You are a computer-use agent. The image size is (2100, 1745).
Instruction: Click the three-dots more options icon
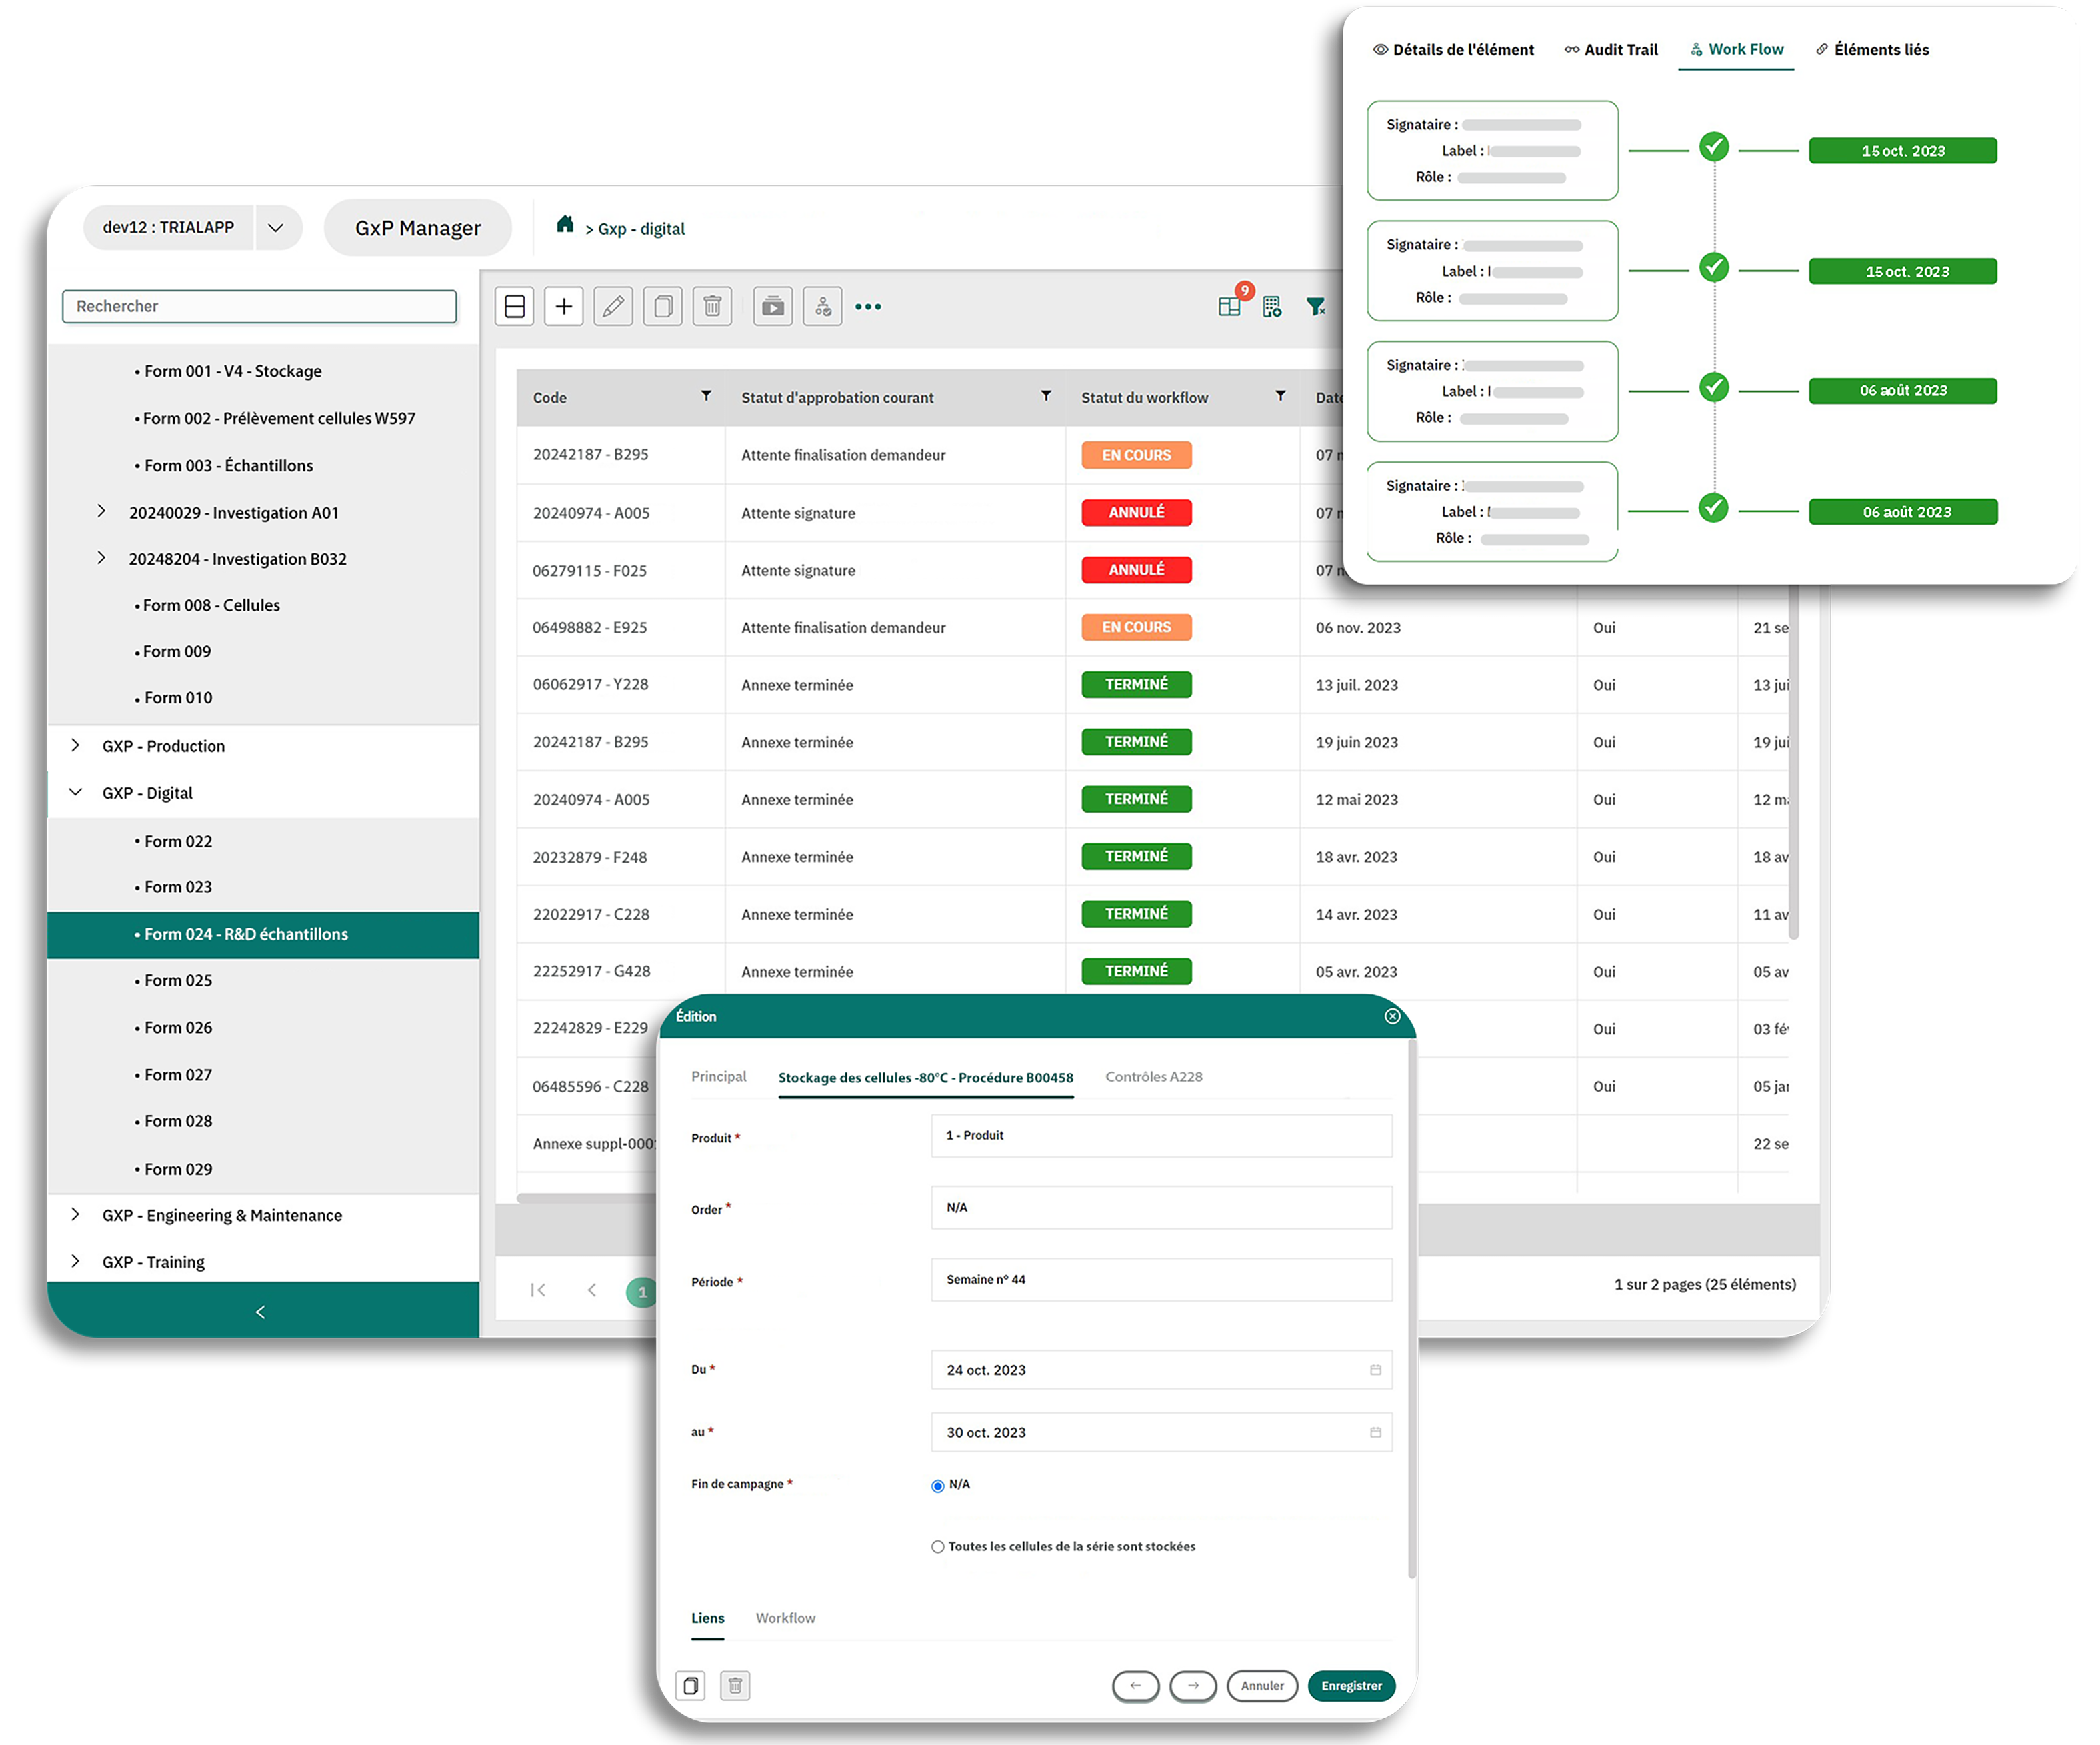(868, 307)
